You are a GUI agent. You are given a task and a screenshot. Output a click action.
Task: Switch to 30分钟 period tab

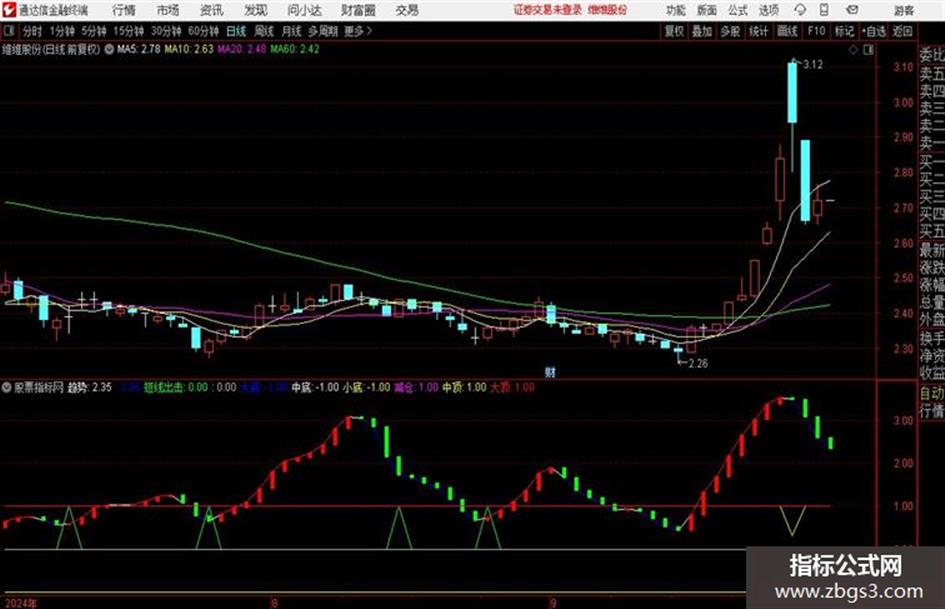(x=166, y=31)
